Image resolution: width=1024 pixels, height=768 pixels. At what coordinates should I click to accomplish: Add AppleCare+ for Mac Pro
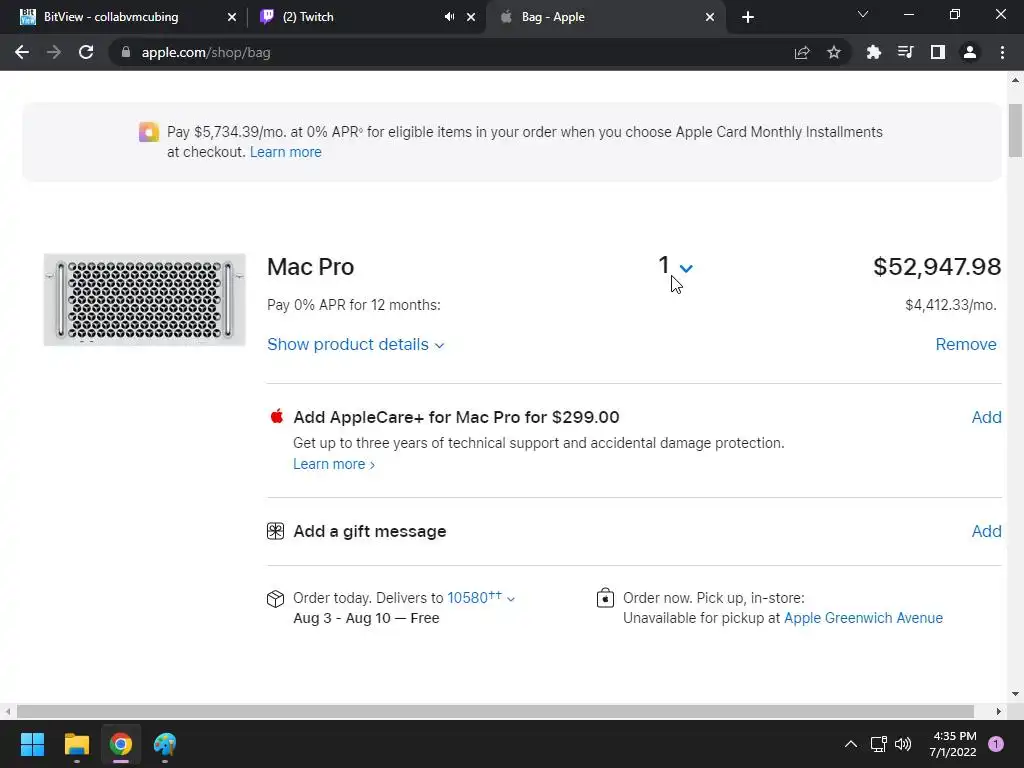click(986, 417)
